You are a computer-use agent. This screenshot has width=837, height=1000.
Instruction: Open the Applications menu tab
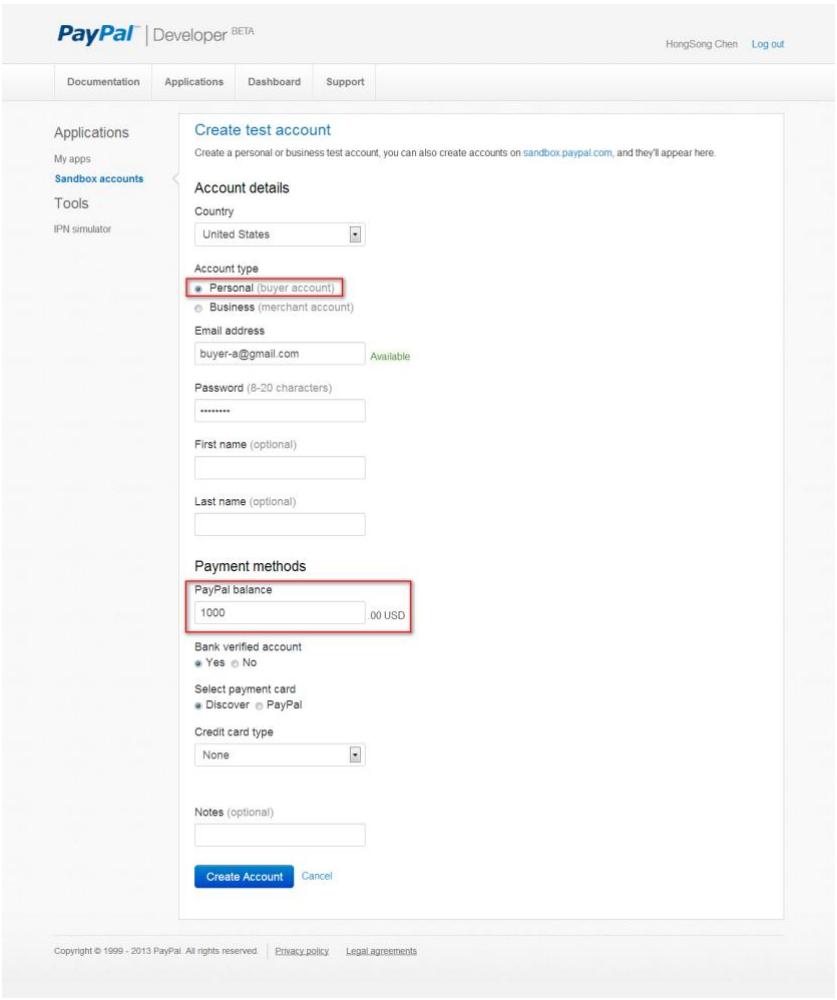(x=194, y=82)
